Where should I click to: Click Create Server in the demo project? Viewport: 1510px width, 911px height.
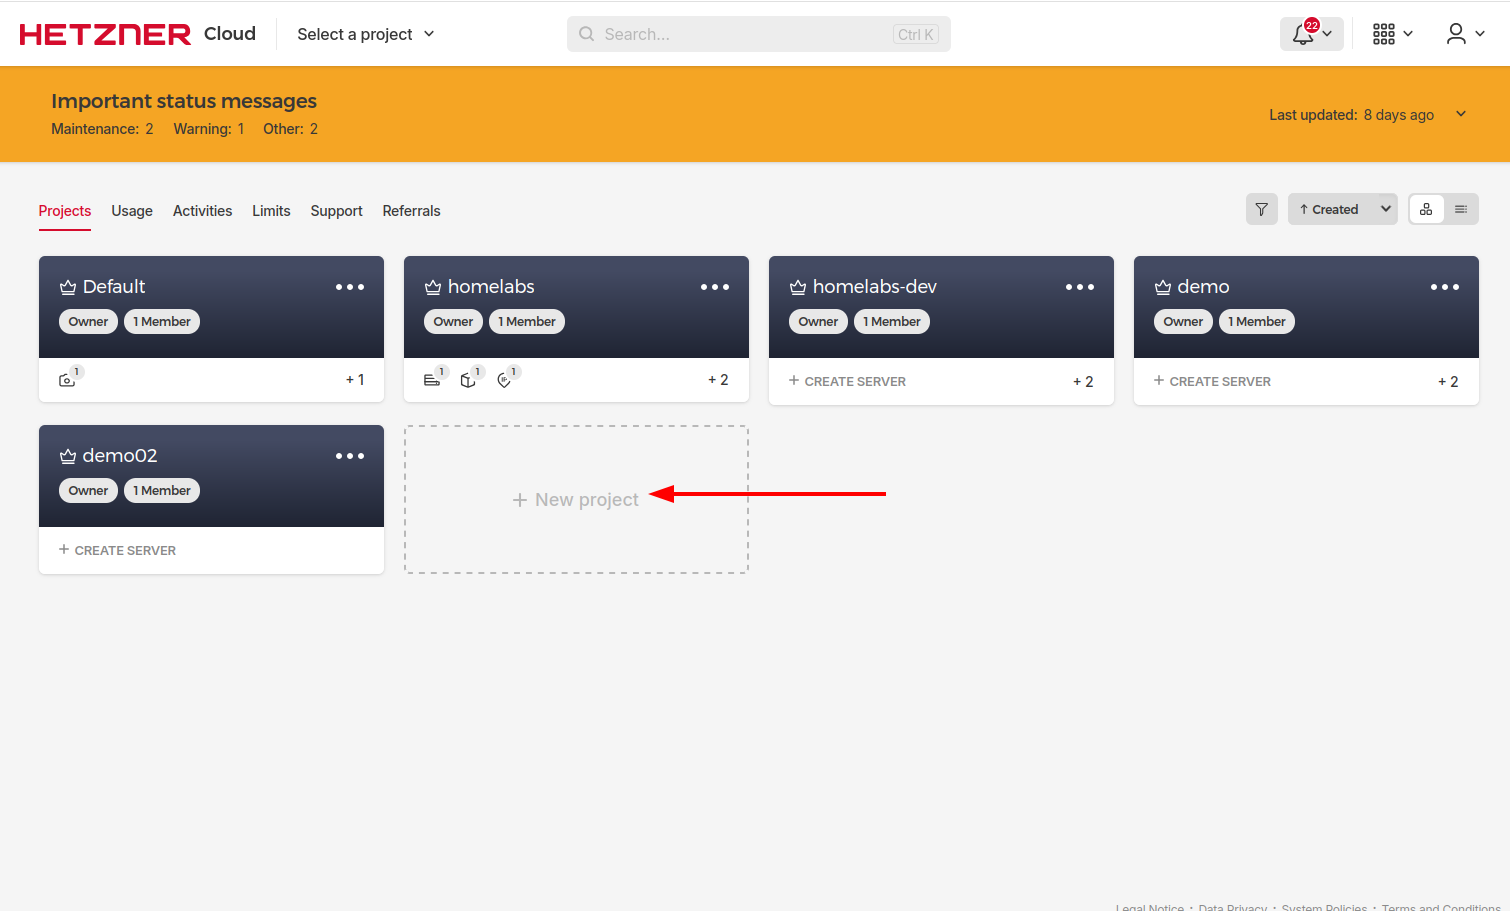(1212, 381)
